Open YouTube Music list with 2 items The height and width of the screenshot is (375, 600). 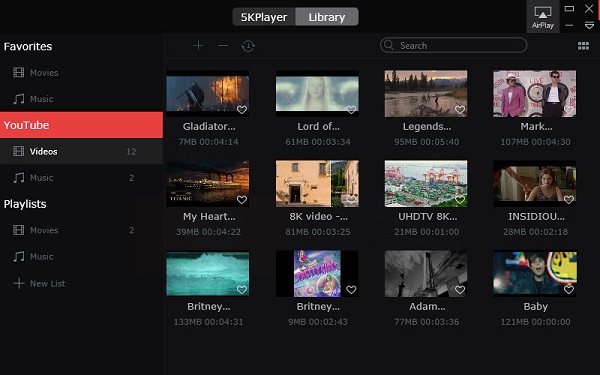(81, 178)
